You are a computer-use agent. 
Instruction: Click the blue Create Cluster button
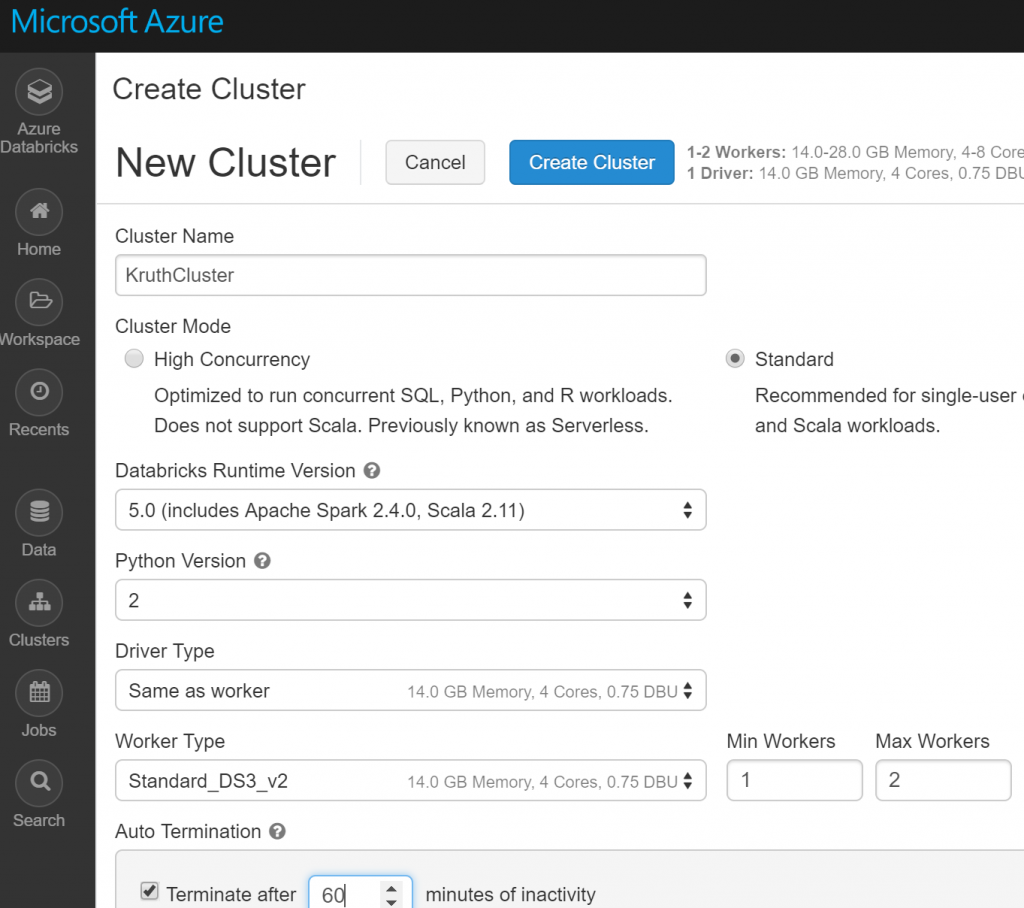(592, 162)
